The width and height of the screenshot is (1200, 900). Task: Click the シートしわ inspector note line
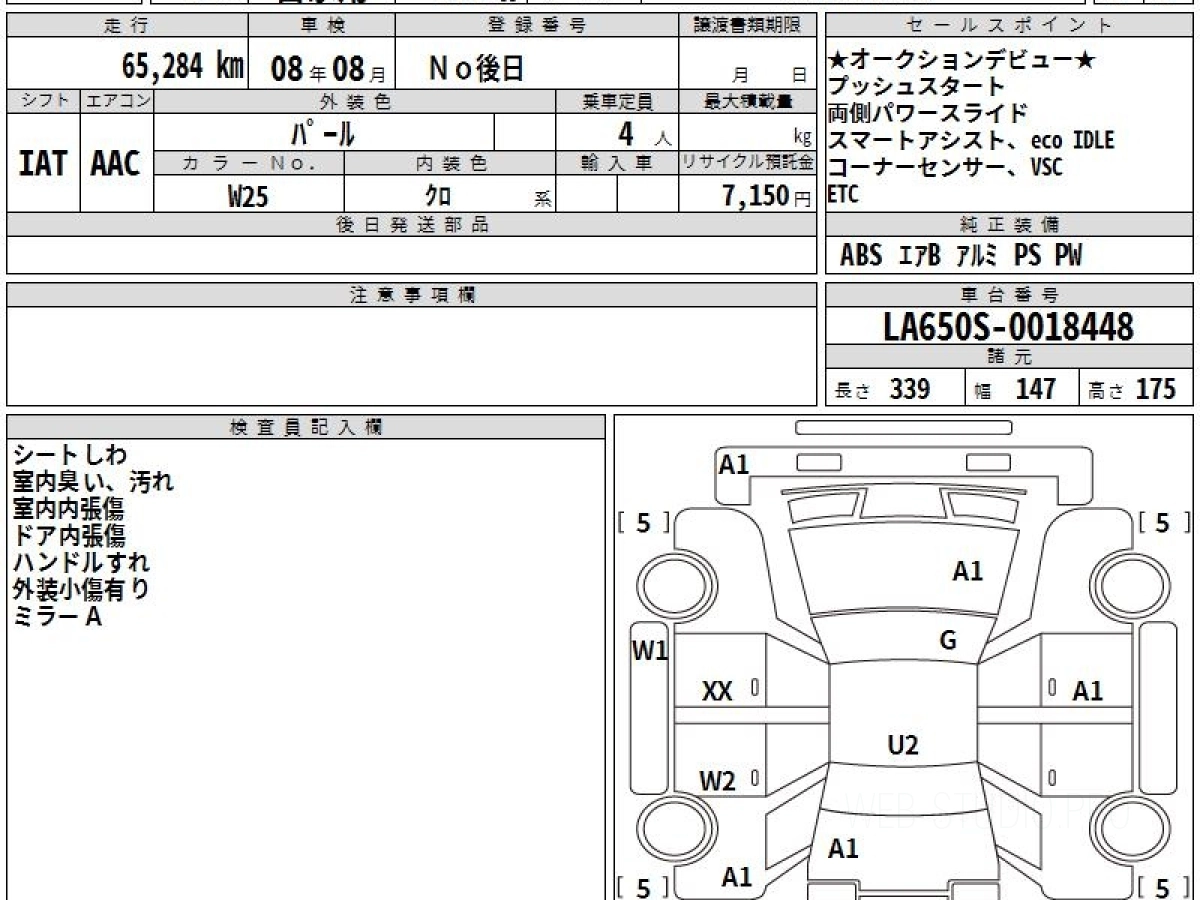70,455
